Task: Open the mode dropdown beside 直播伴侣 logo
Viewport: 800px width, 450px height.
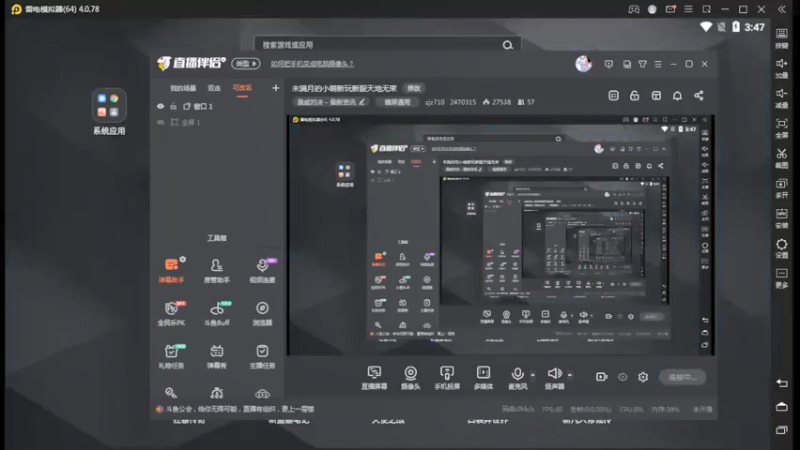Action: tap(246, 64)
